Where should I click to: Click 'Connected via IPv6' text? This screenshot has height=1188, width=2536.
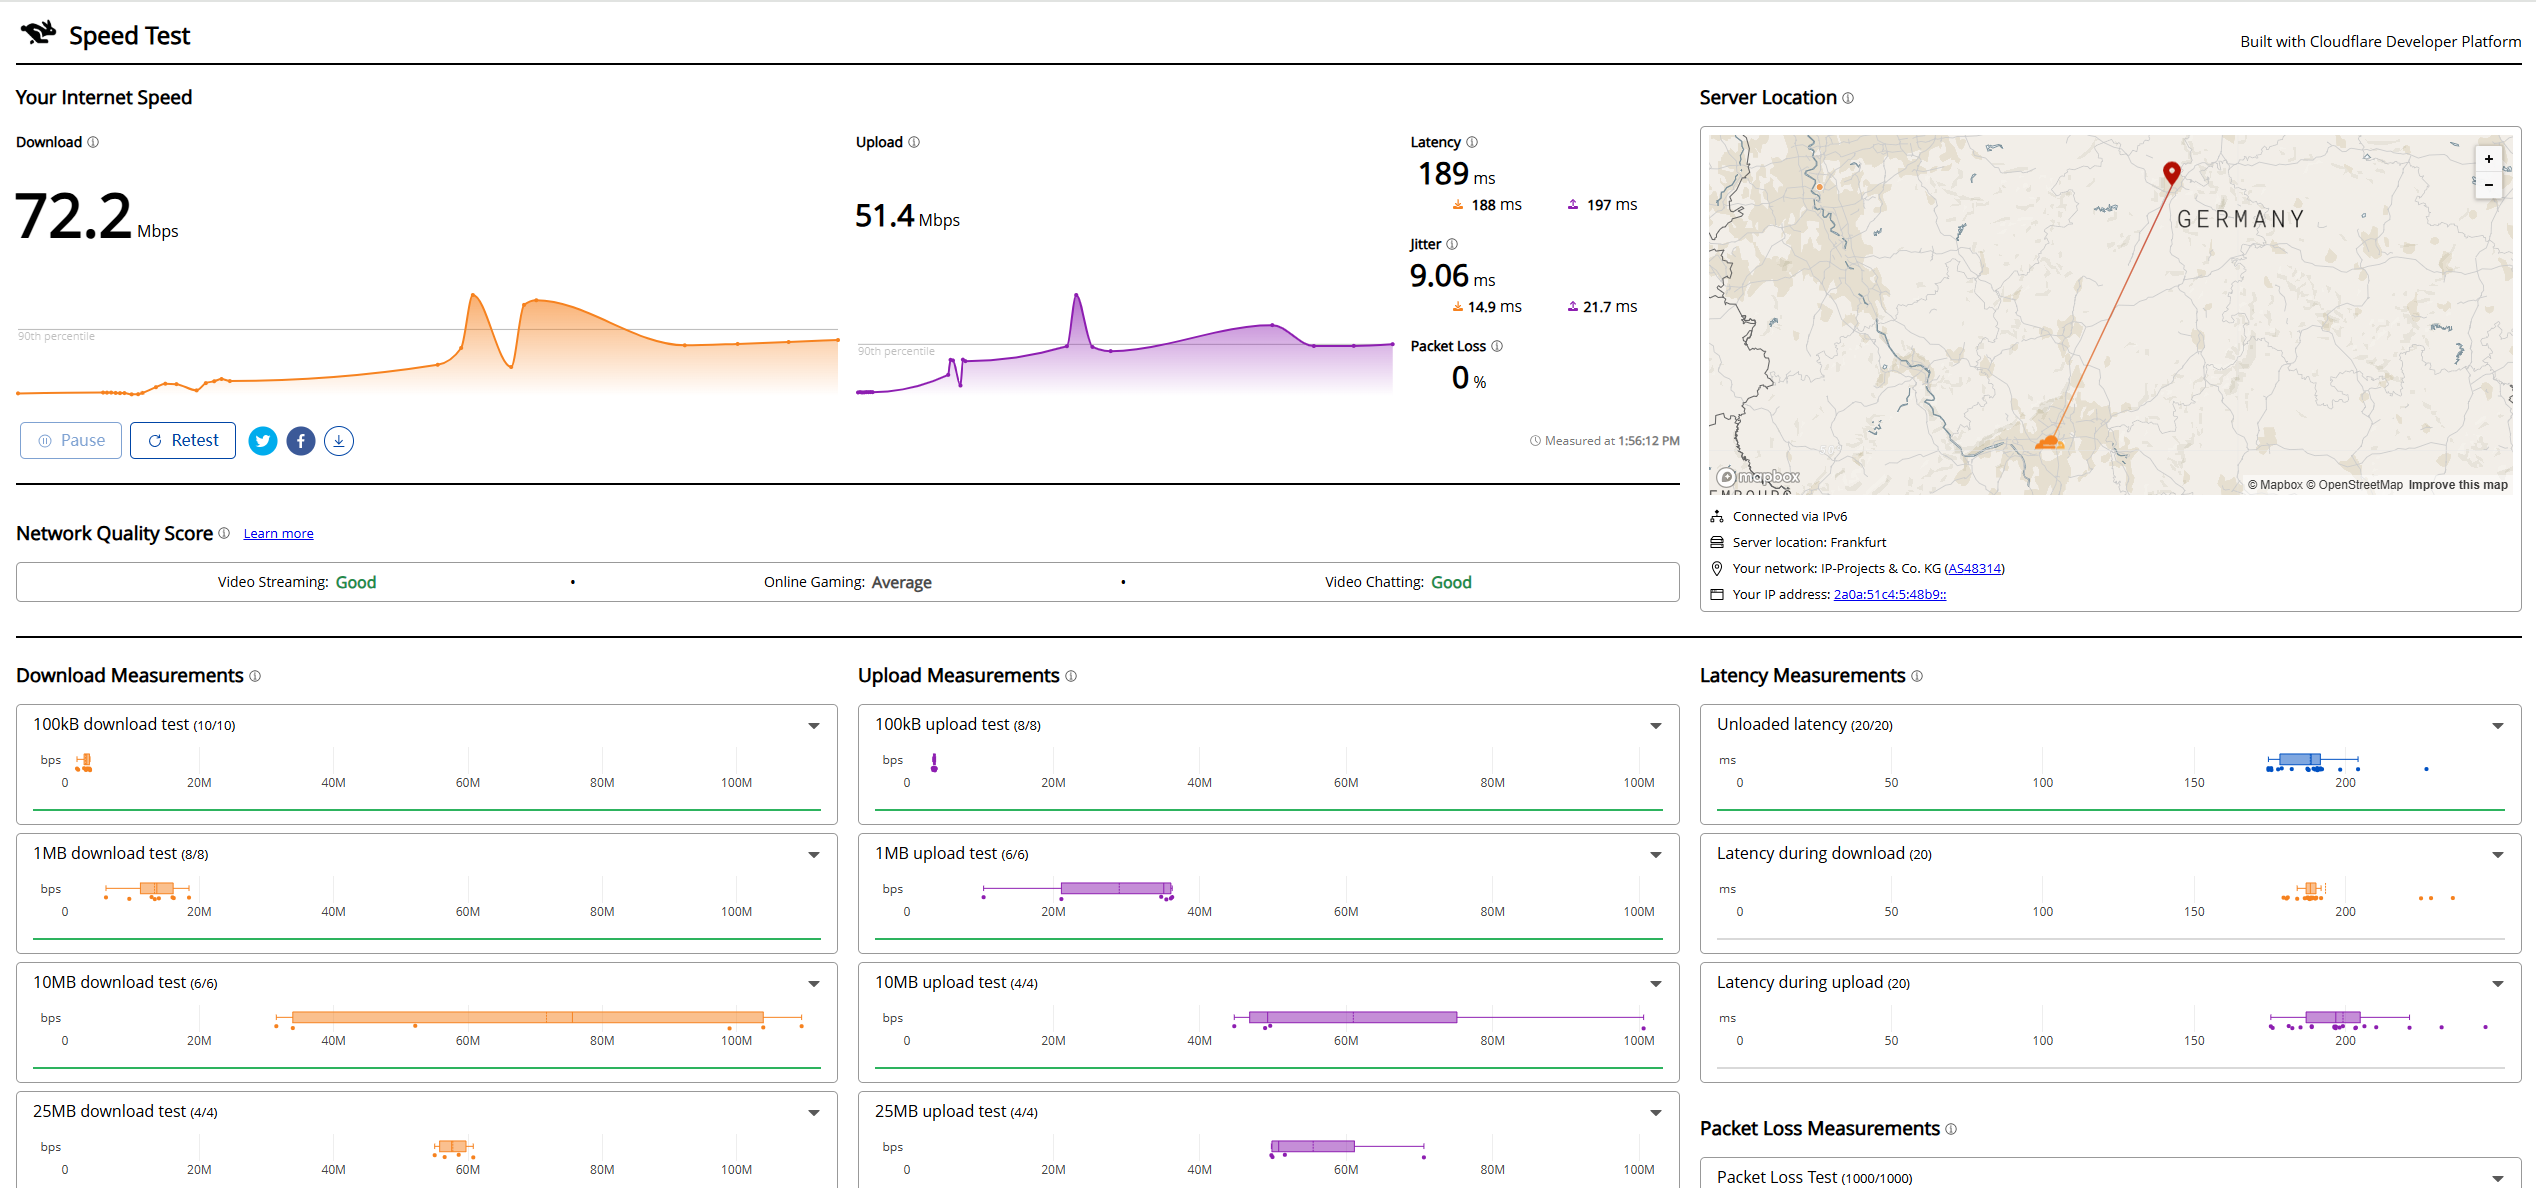point(1790,517)
